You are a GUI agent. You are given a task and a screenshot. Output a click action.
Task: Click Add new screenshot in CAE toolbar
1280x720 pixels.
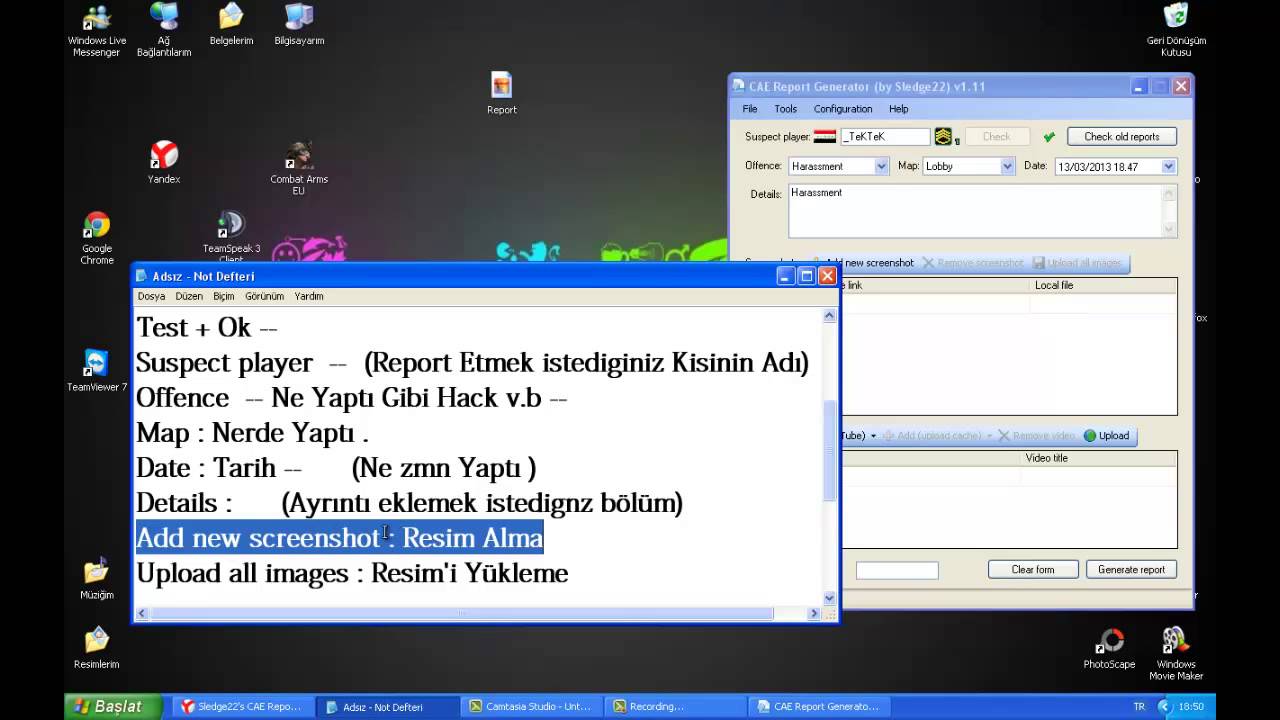click(869, 263)
